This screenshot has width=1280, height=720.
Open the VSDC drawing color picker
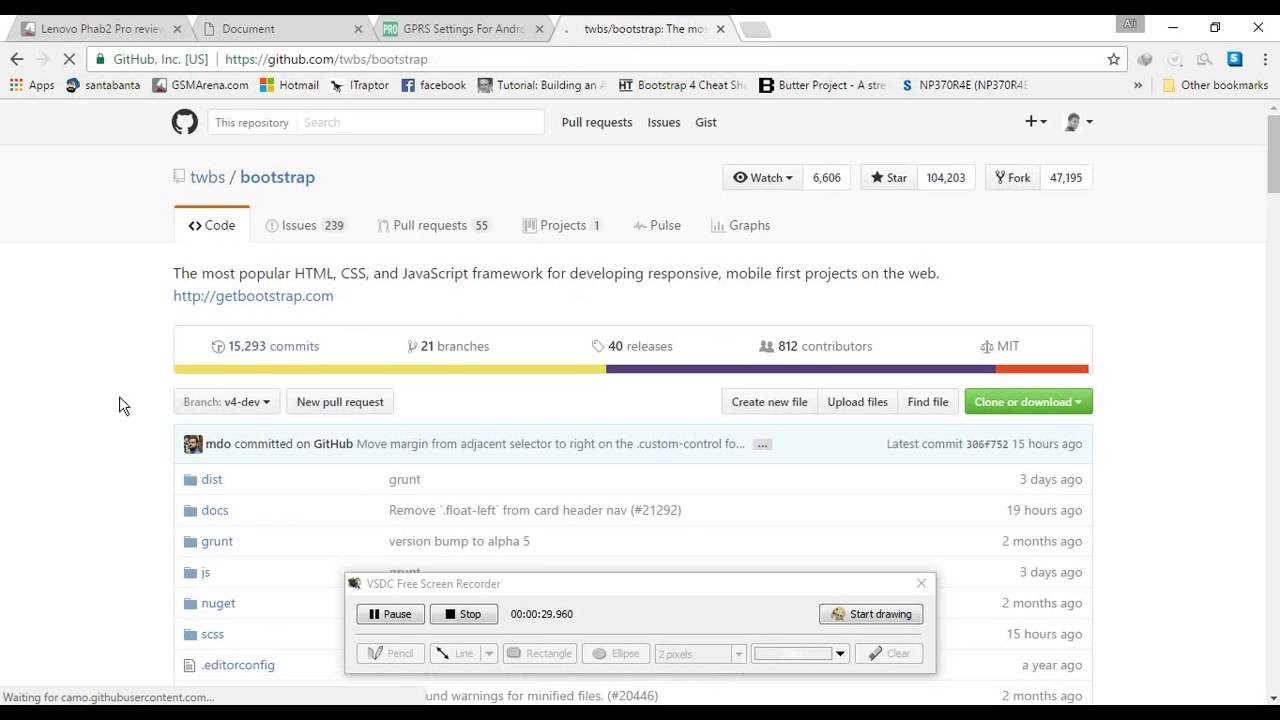[x=800, y=654]
